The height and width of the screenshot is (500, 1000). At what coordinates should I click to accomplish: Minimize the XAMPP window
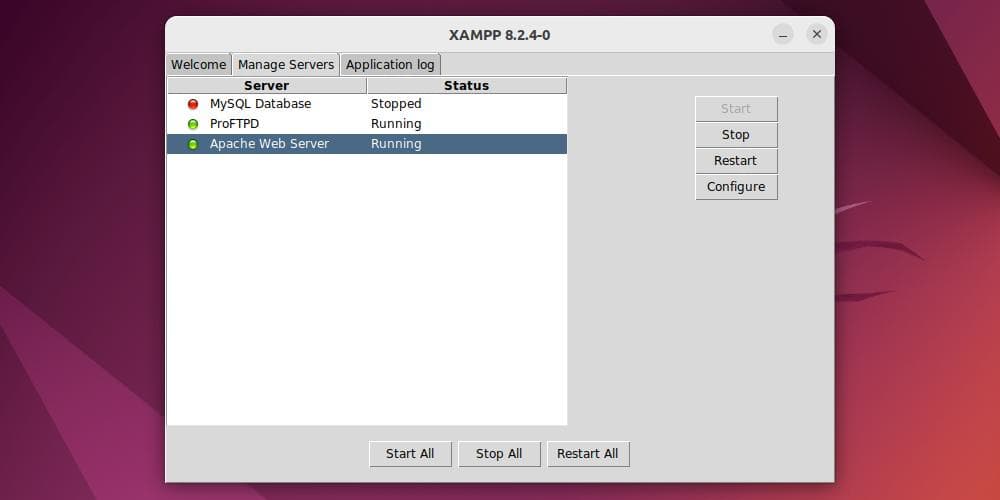tap(783, 34)
